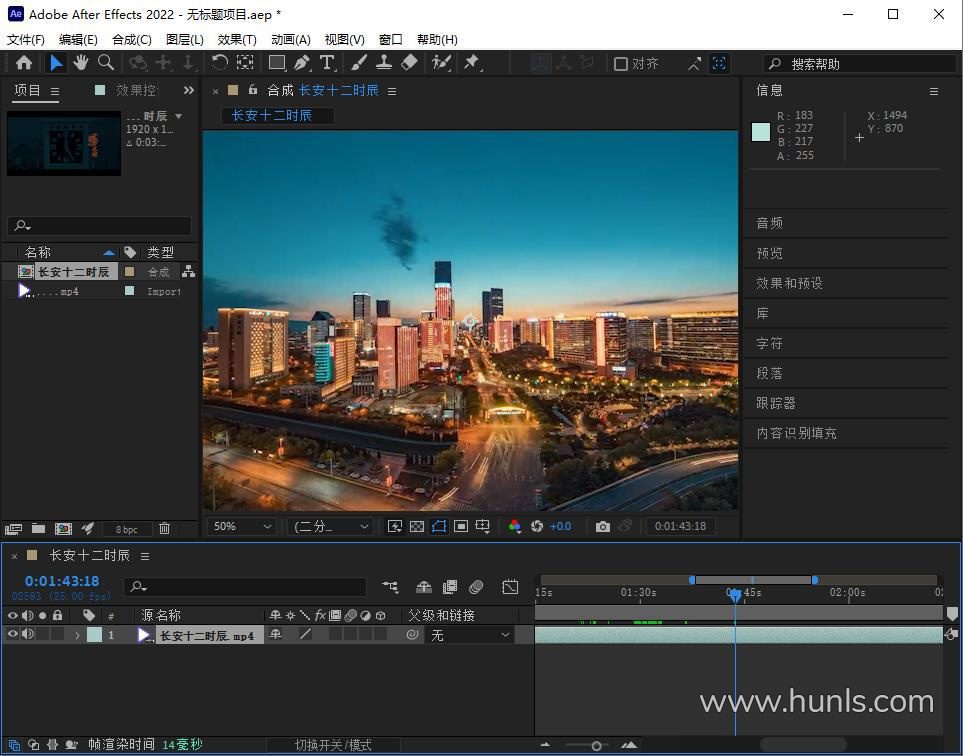Mute audio of the 长安十二时辰.mp4 layer
This screenshot has width=963, height=756.
coord(28,634)
